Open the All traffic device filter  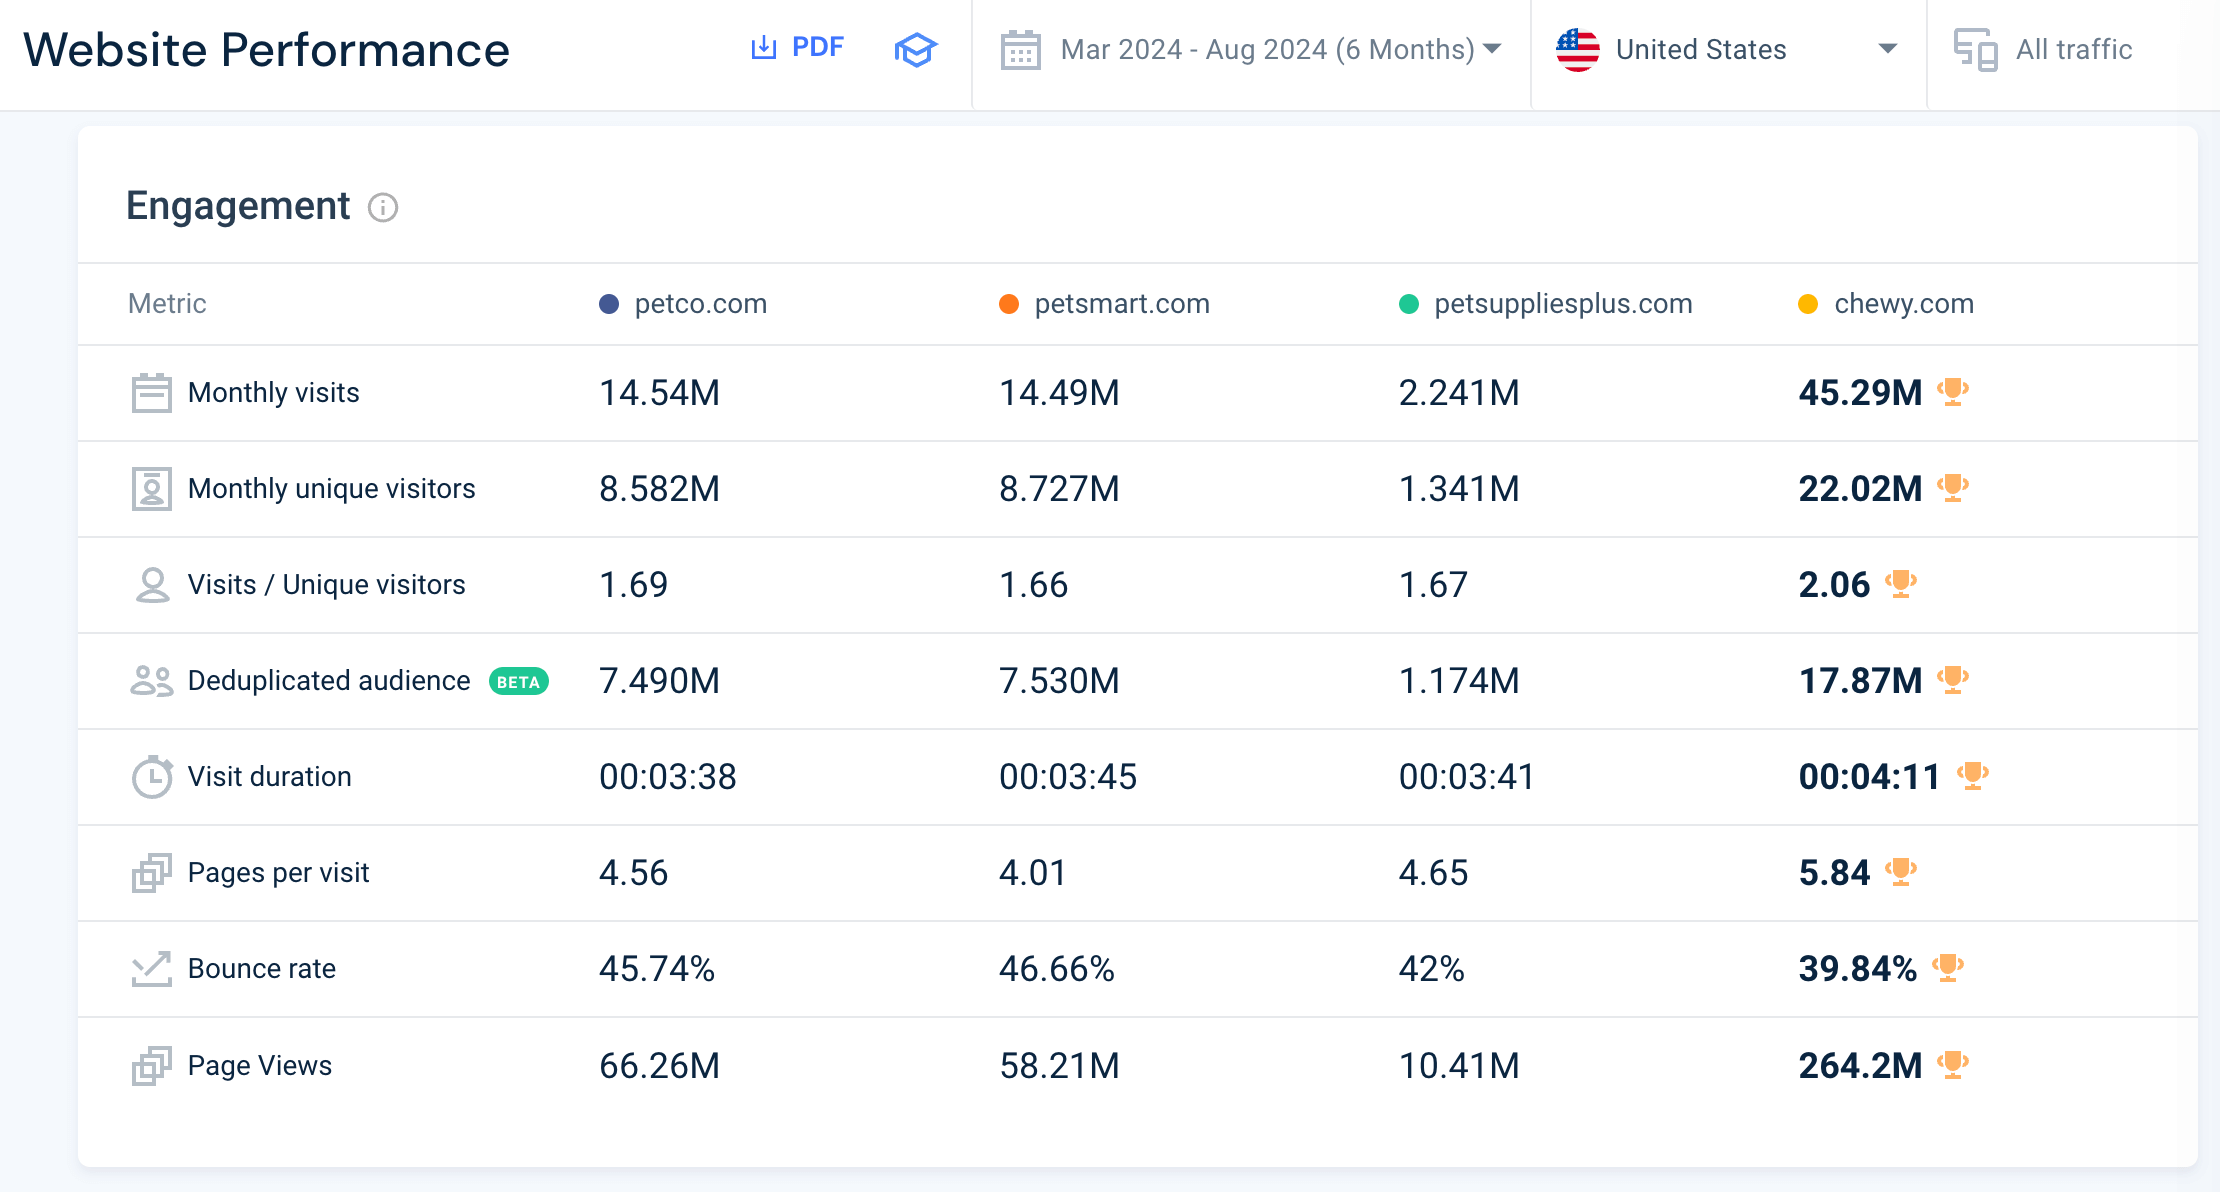[x=2043, y=49]
